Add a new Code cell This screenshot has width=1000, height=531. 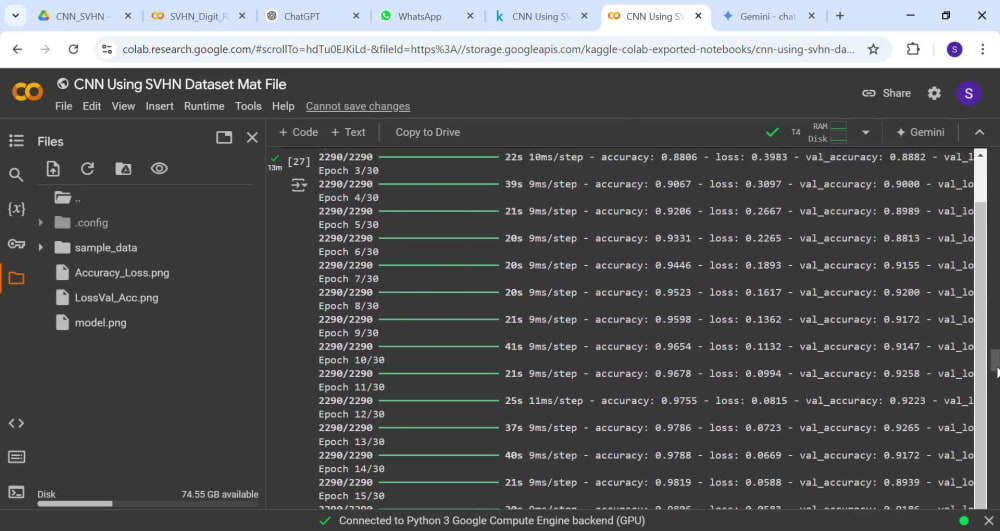click(298, 133)
